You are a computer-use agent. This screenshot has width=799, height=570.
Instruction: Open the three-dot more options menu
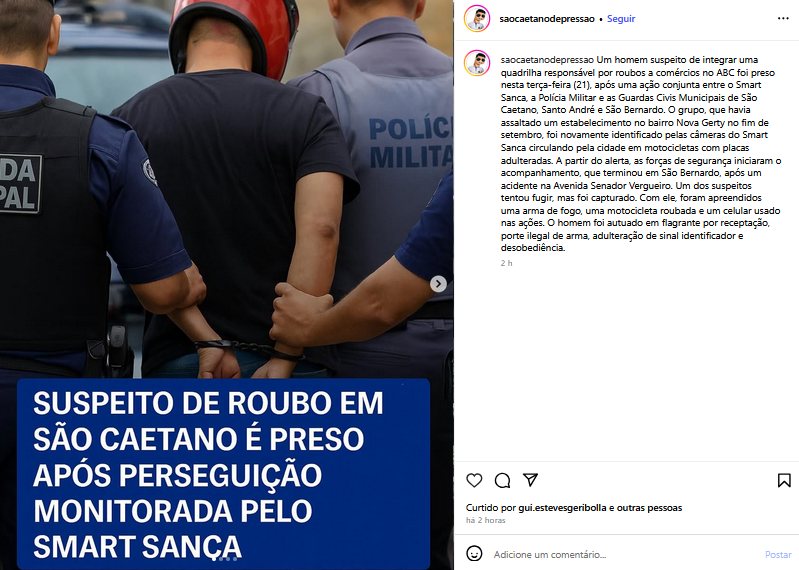(x=783, y=18)
